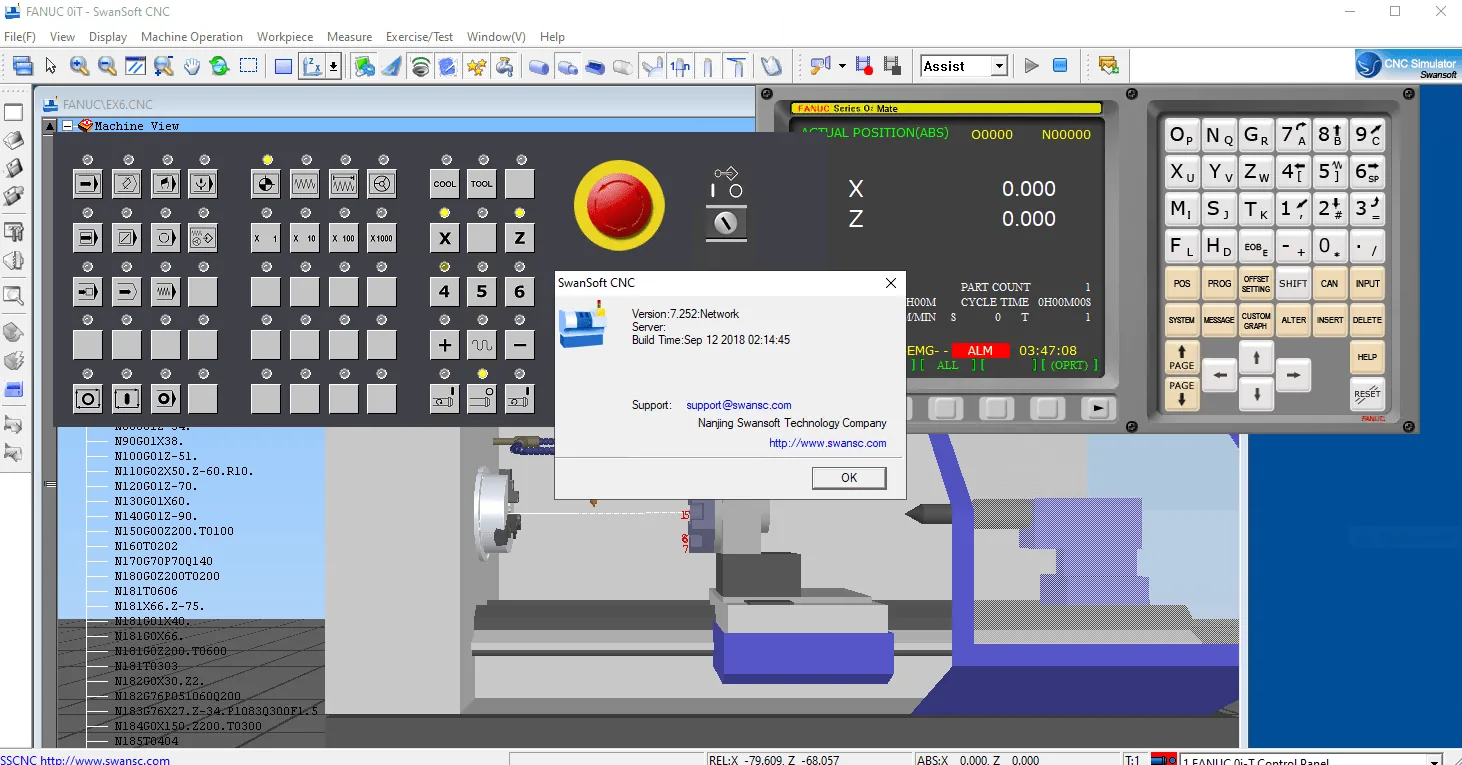Click the support@swansc.com email link
Screen dimensions: 1462x765
[739, 405]
